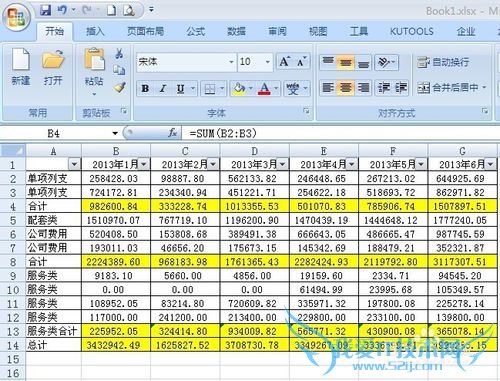Image resolution: width=500 pixels, height=381 pixels.
Task: Click the fx insert function icon
Action: [x=172, y=133]
